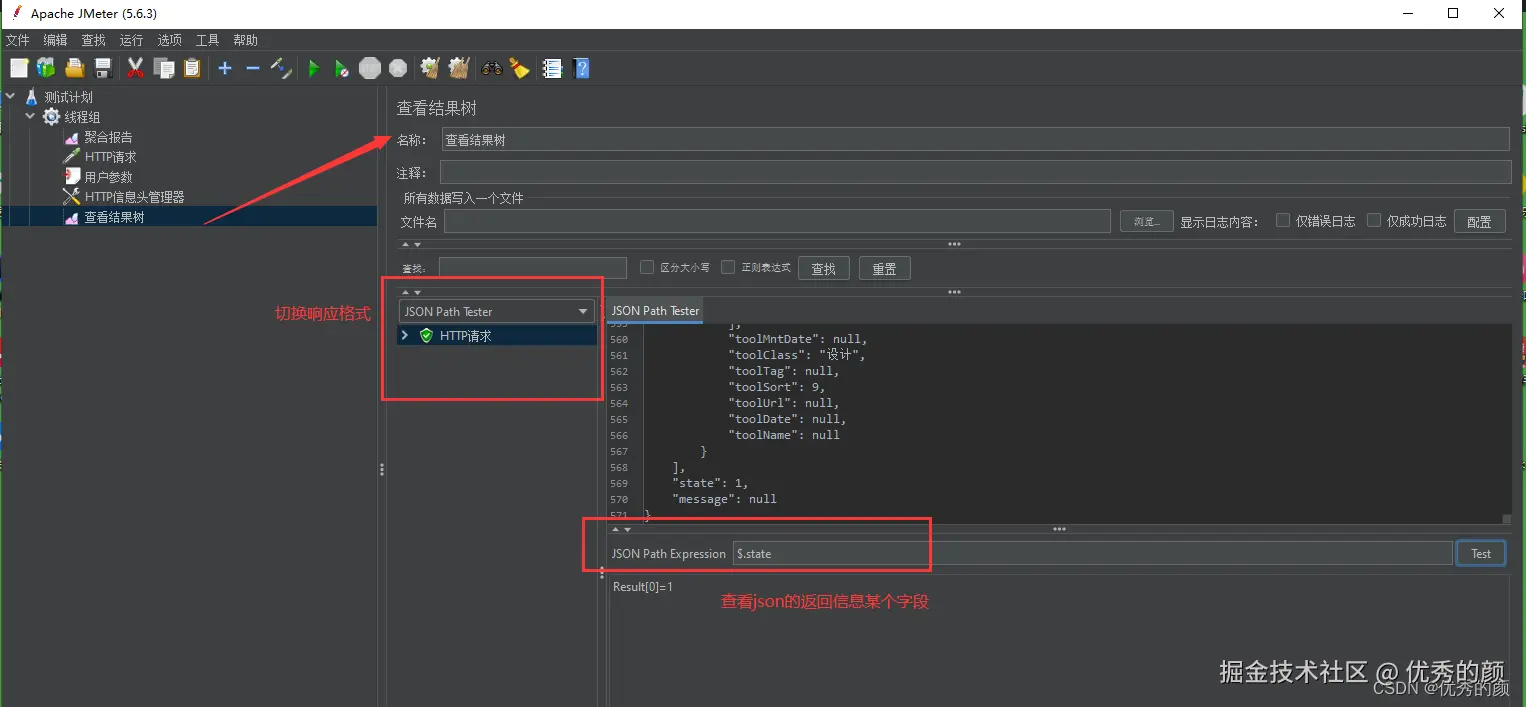This screenshot has width=1526, height=707.
Task: Select 聚合报告 in the test tree
Action: pyautogui.click(x=108, y=137)
